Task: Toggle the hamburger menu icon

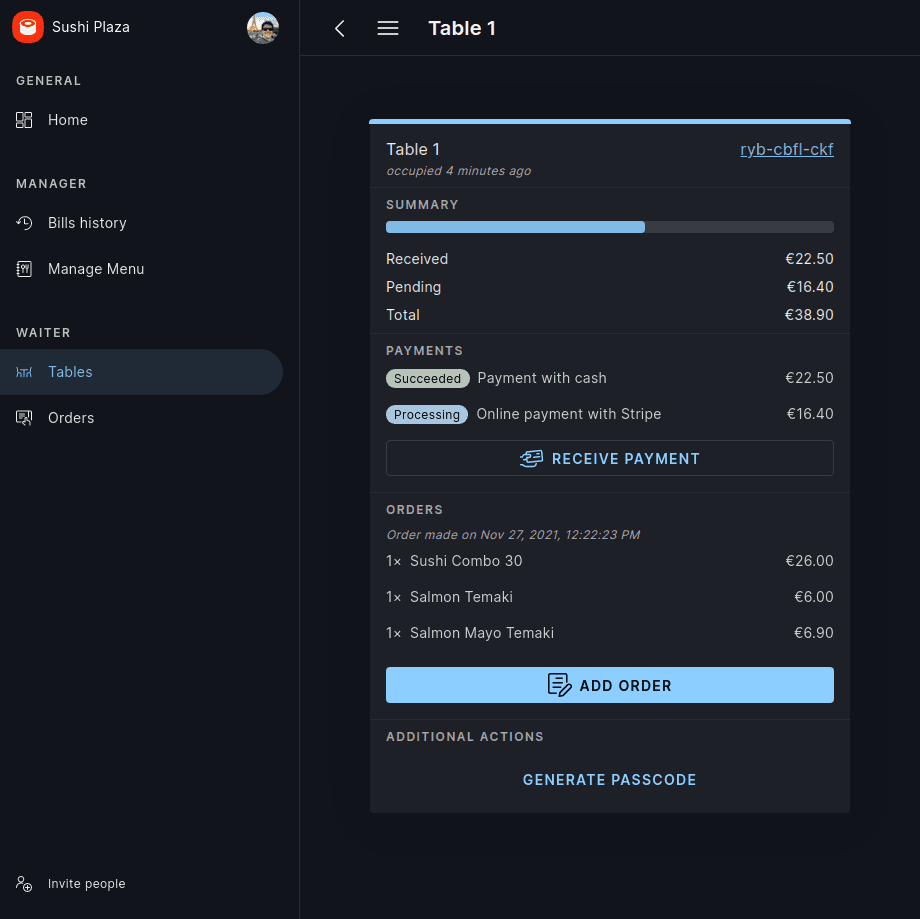Action: coord(388,28)
